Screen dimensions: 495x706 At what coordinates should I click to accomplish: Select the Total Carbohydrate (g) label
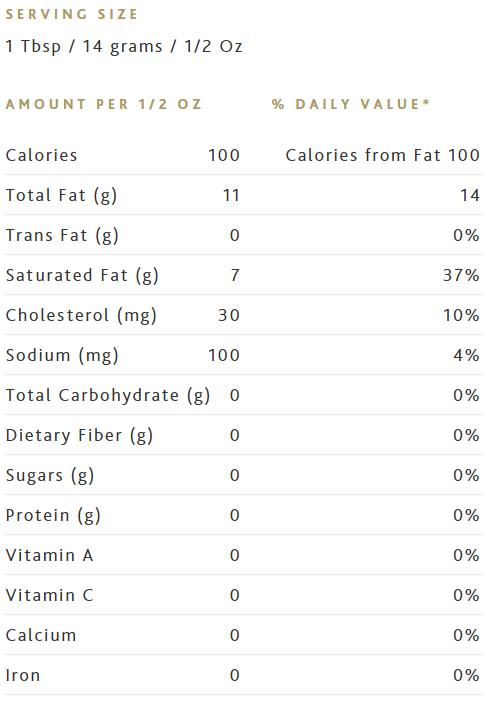pos(108,396)
